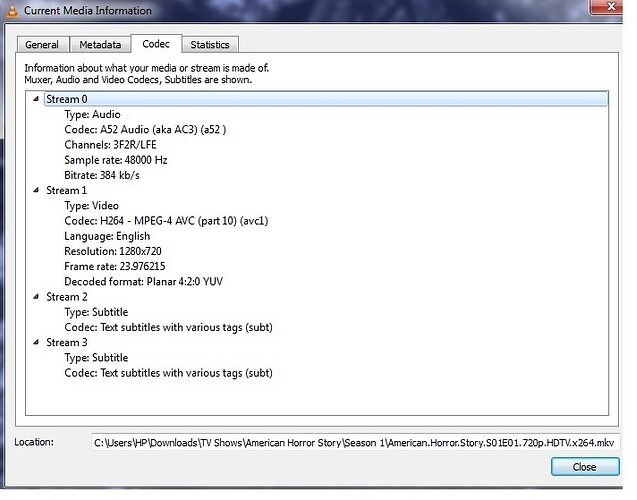Viewport: 637px width, 500px height.
Task: Select the 'Type: Audio' row
Action: coord(93,115)
